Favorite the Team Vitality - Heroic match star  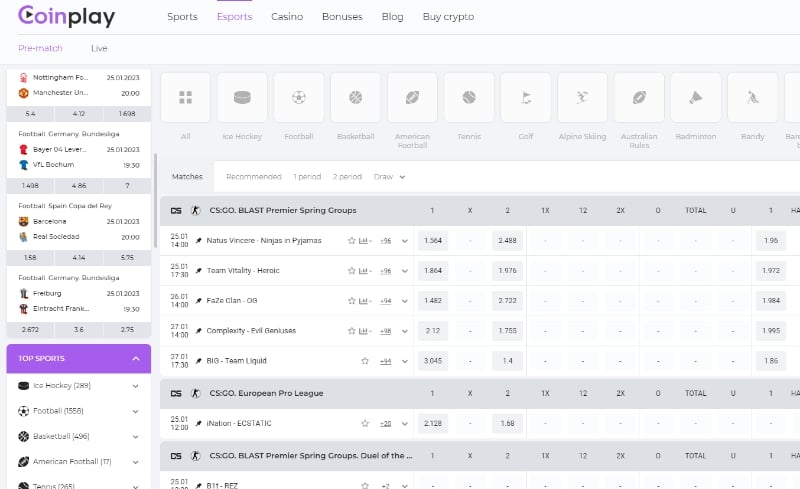[352, 271]
